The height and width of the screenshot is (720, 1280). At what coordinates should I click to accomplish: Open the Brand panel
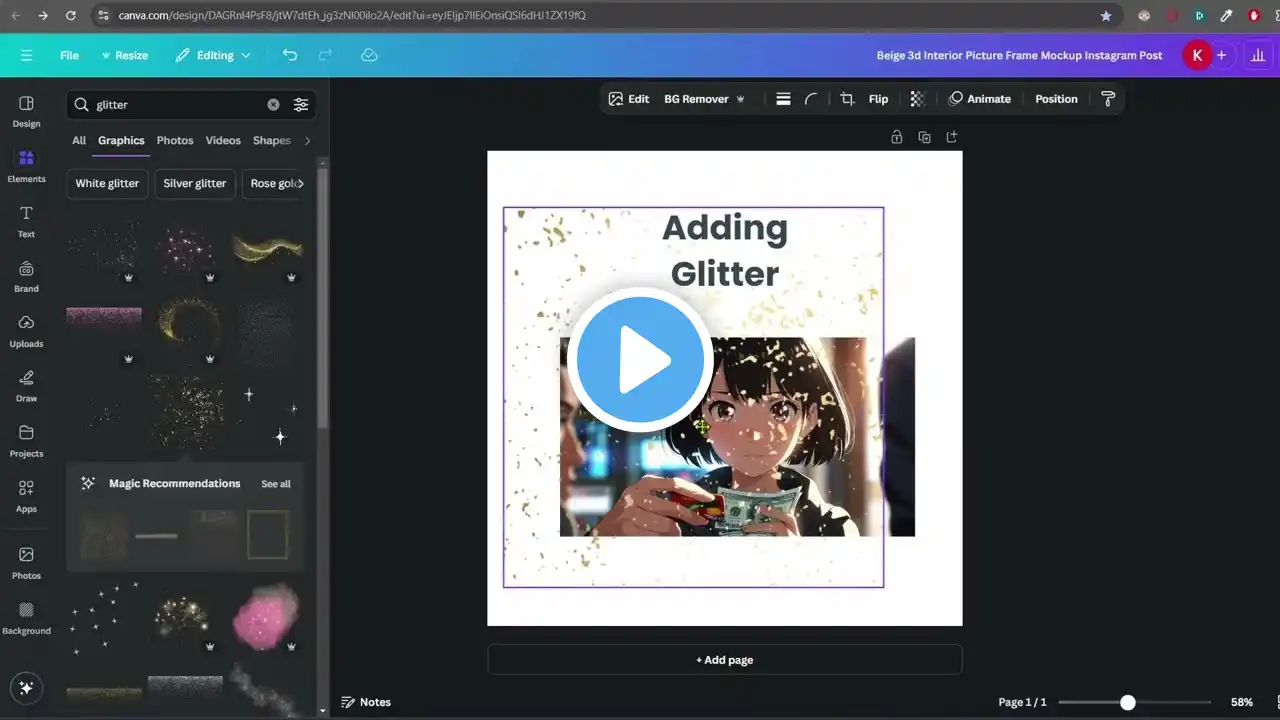[x=26, y=276]
